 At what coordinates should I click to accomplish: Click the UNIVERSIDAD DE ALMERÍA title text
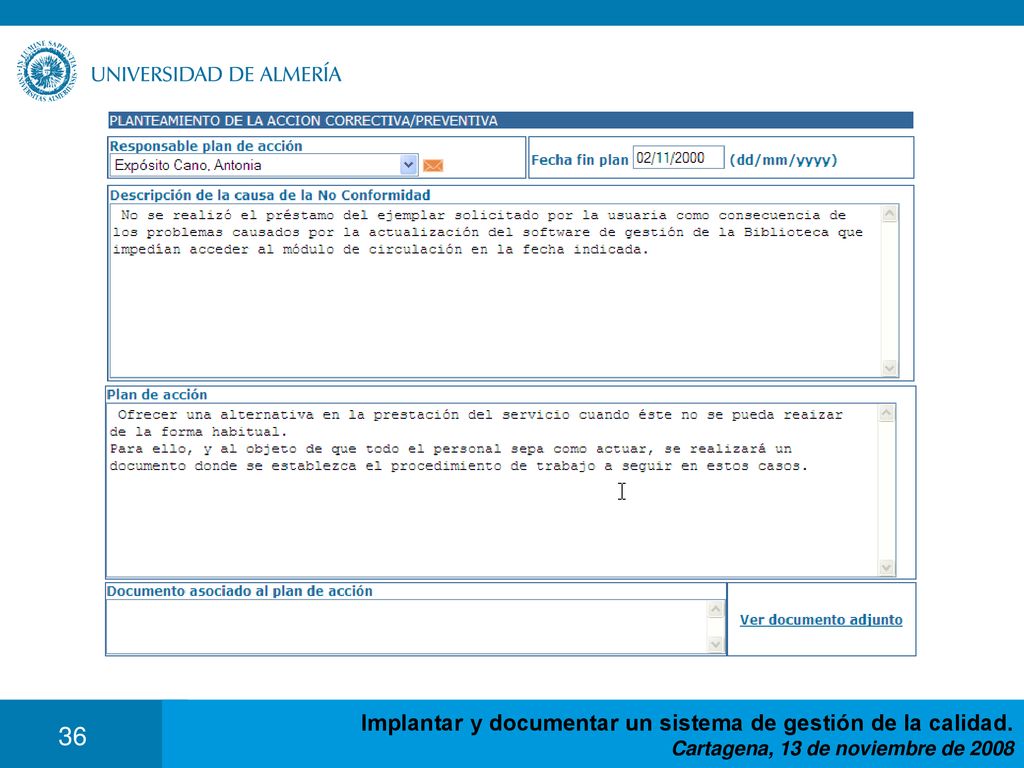[216, 74]
